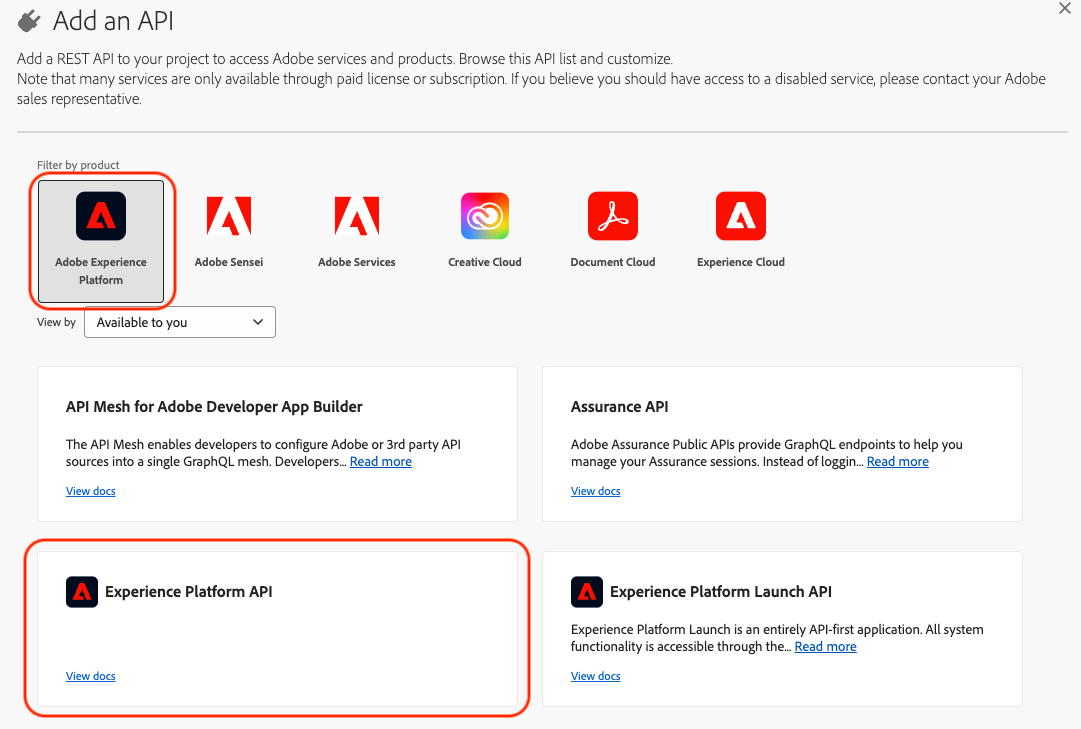The height and width of the screenshot is (729, 1081).
Task: Click the 'Creative Cloud' label
Action: (485, 262)
